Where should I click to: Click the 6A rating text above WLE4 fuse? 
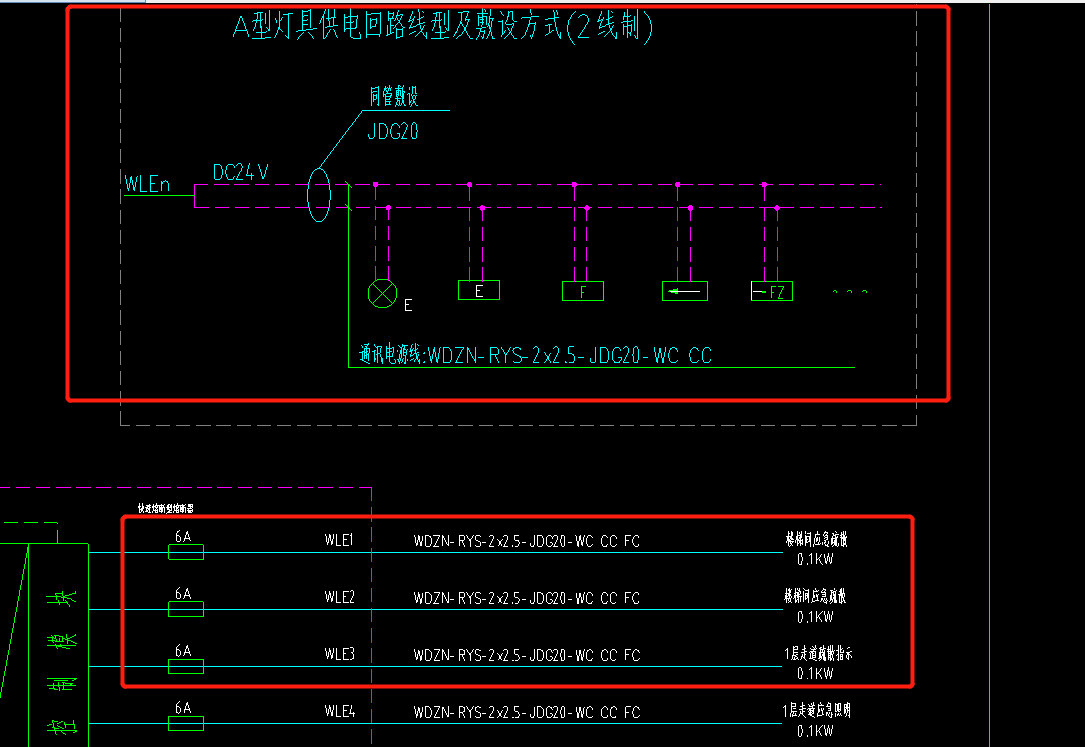pos(183,708)
